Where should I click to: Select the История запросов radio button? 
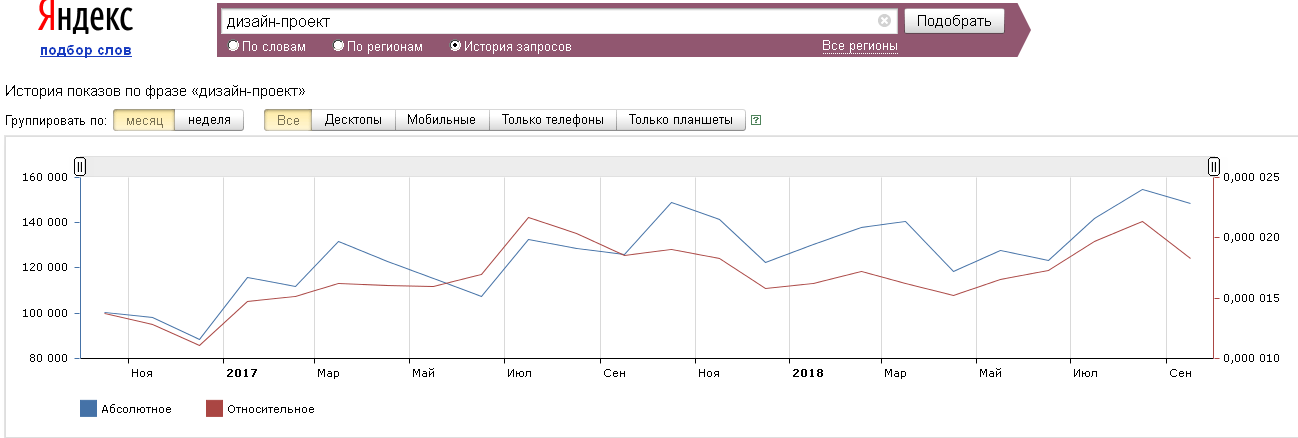click(456, 46)
